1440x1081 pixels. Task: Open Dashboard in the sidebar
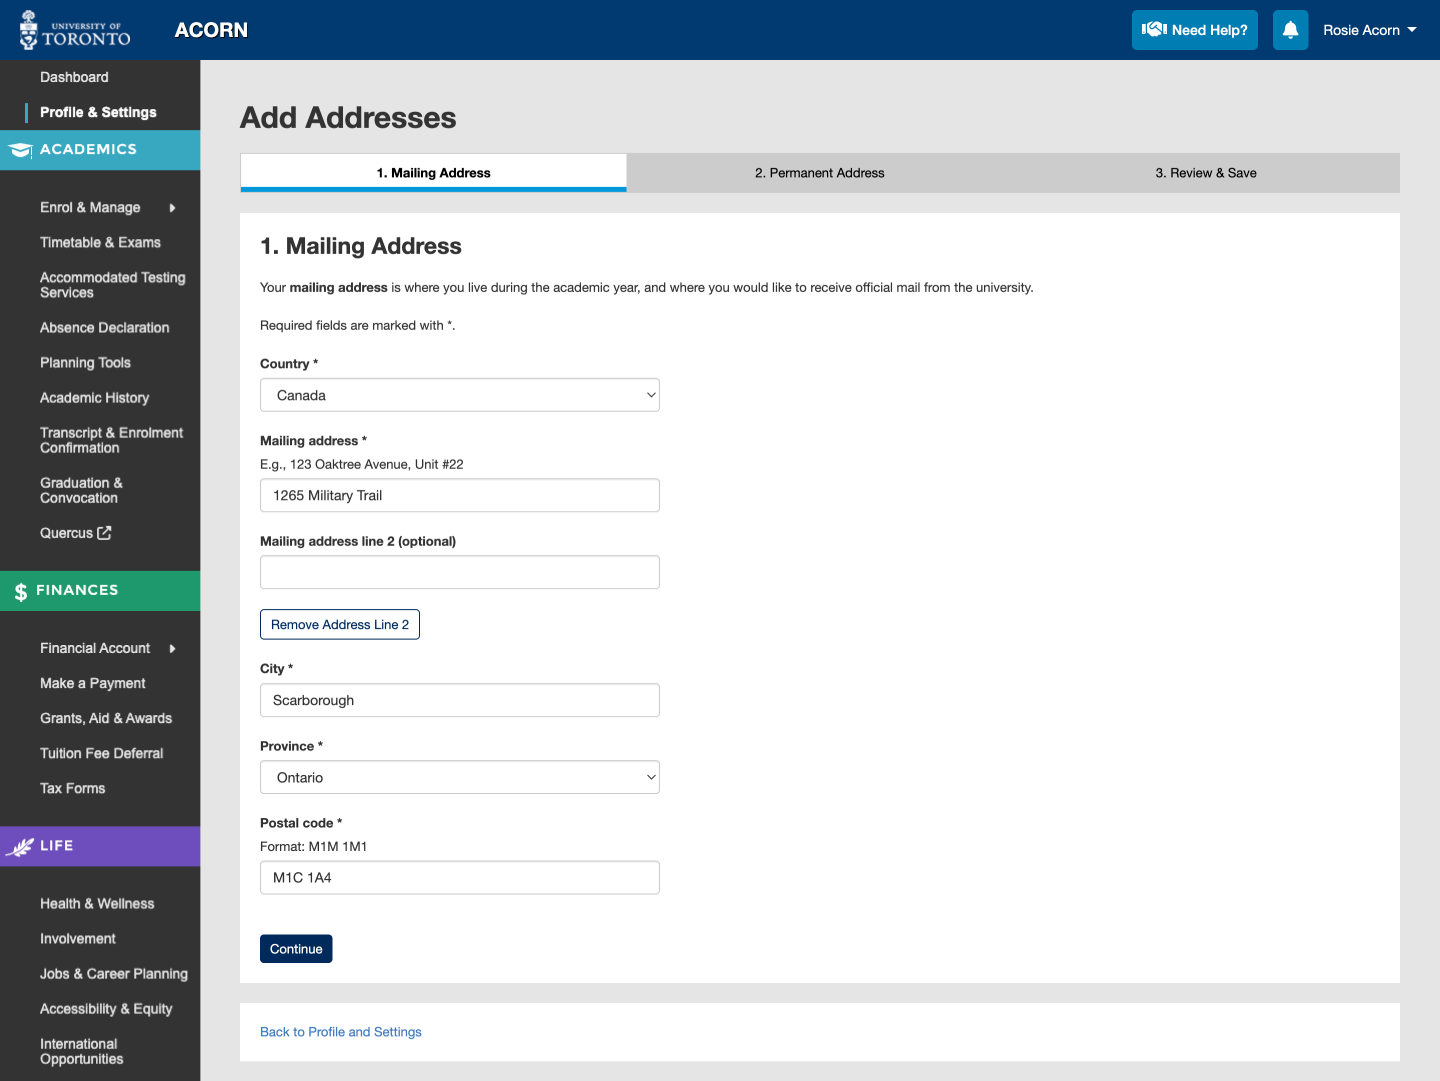[x=74, y=77]
